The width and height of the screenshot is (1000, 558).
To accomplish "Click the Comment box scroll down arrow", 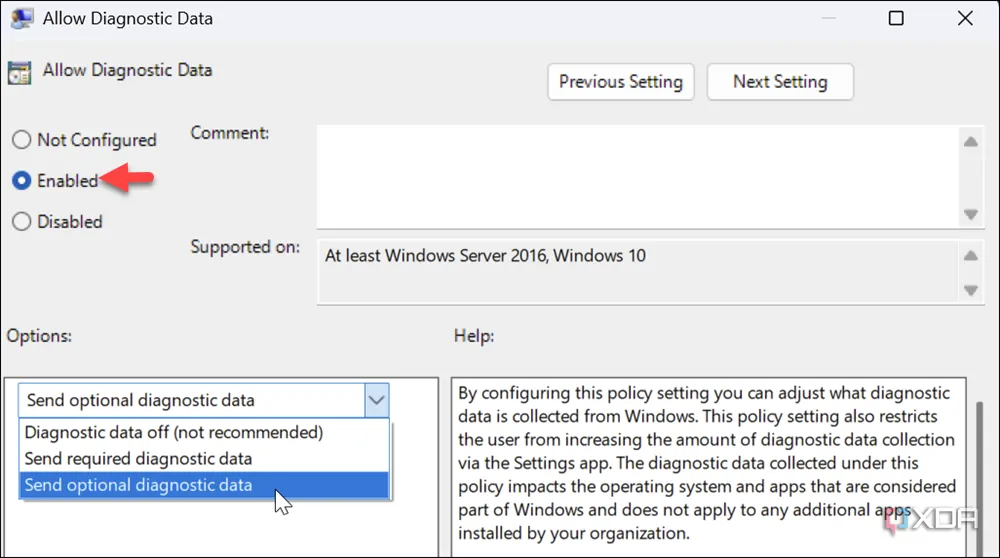I will pos(969,214).
